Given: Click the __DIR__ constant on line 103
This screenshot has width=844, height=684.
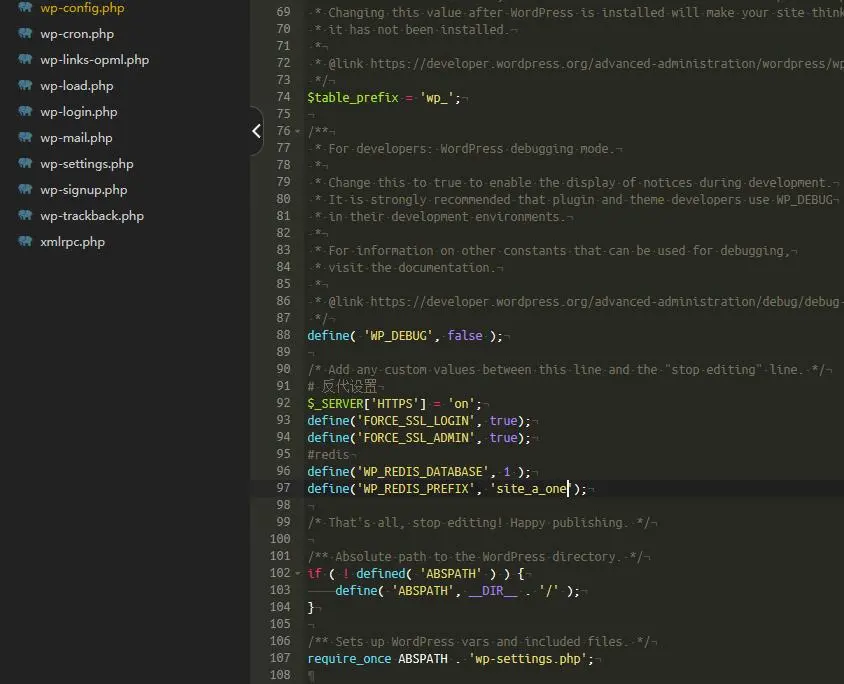Looking at the screenshot, I should 493,591.
